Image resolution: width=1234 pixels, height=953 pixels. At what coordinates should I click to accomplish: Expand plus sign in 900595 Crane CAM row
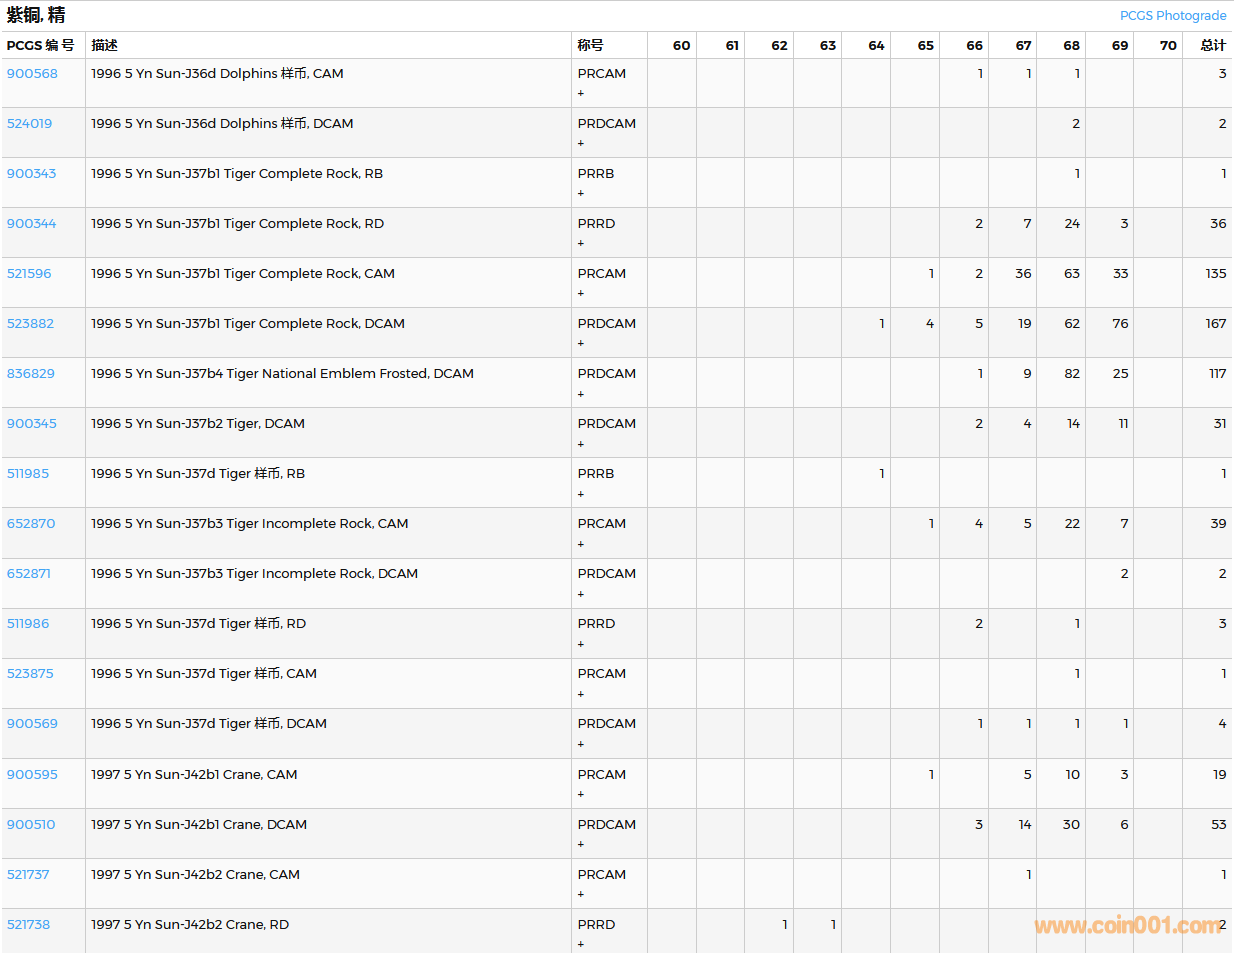coord(581,795)
